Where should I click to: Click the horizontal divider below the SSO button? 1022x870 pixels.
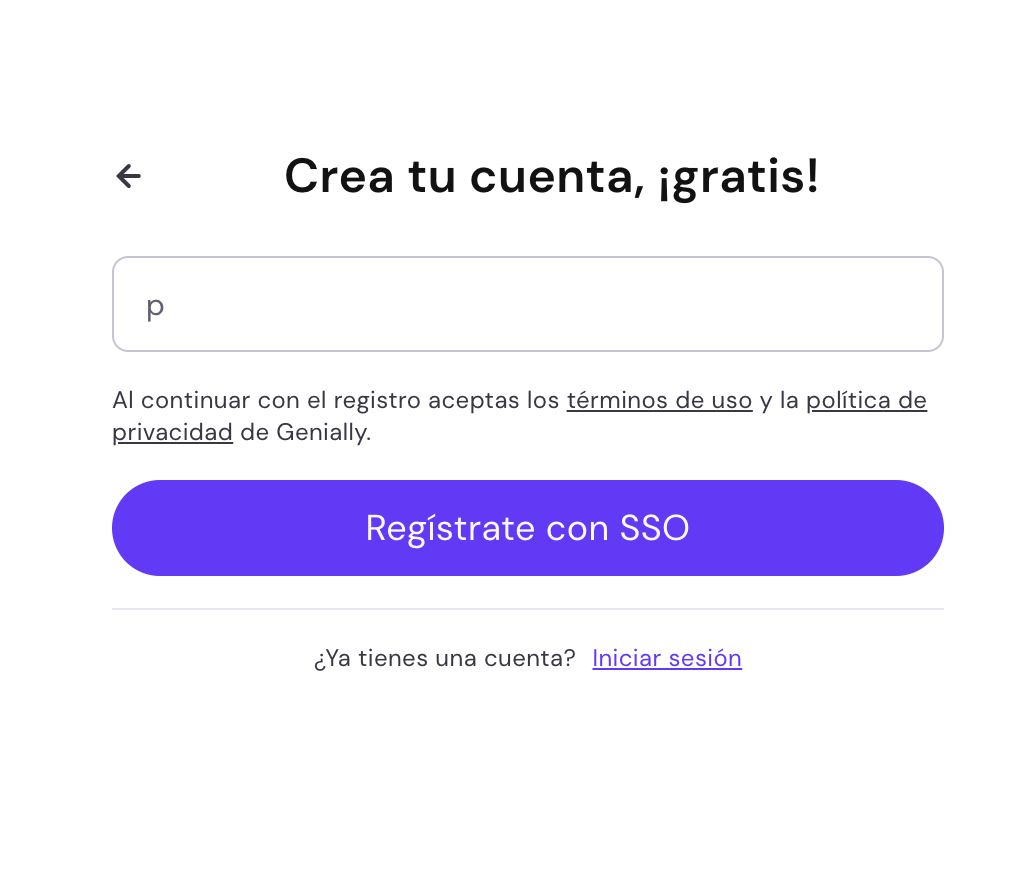click(x=527, y=609)
